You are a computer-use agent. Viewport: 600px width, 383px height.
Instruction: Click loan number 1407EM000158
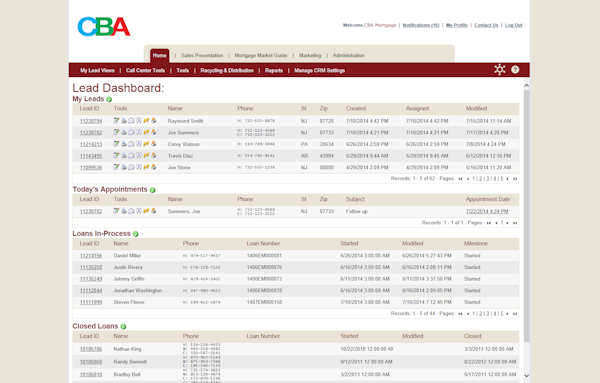pyautogui.click(x=264, y=302)
